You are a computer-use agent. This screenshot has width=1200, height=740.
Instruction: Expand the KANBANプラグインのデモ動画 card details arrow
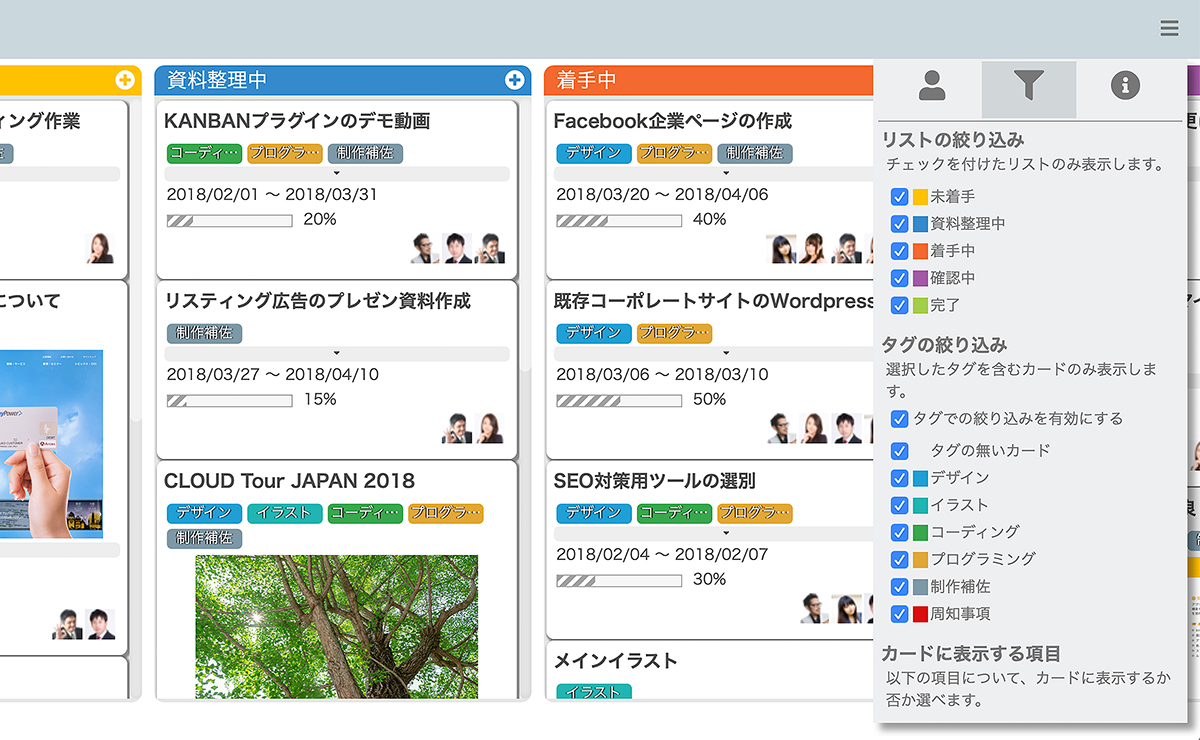point(337,174)
